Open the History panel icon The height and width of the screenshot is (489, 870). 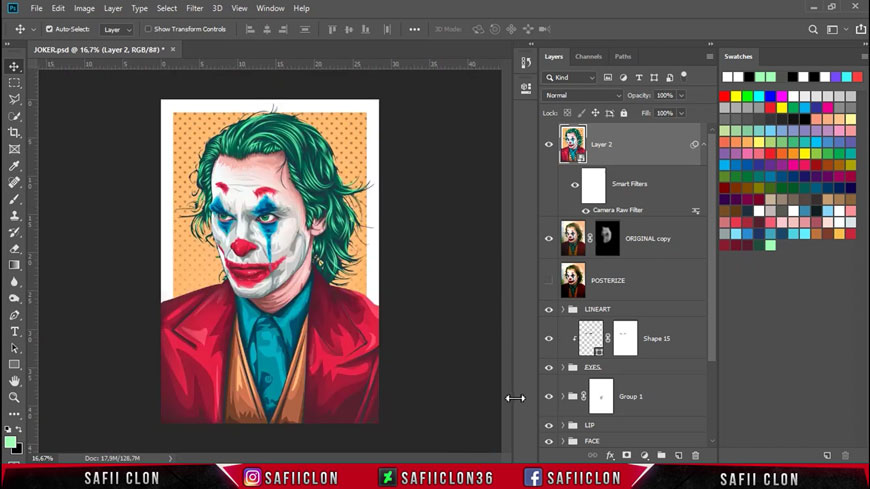pyautogui.click(x=526, y=63)
